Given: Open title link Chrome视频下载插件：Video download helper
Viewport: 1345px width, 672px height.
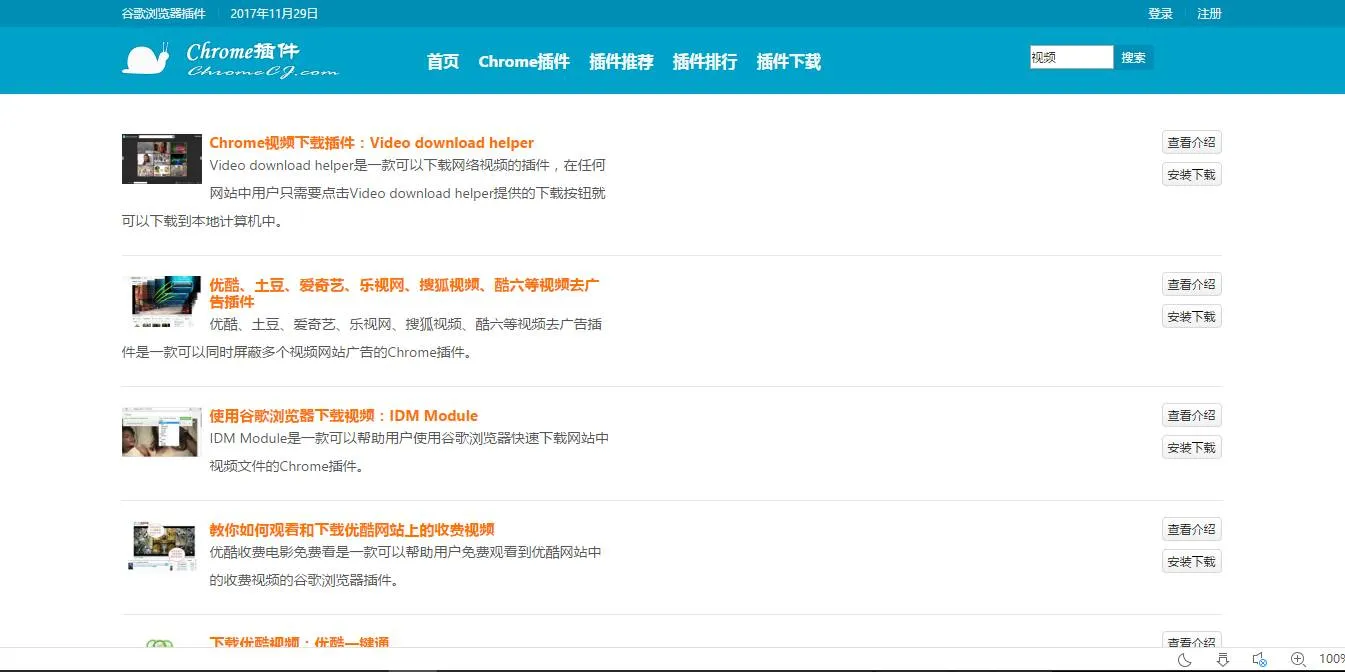Looking at the screenshot, I should 372,143.
